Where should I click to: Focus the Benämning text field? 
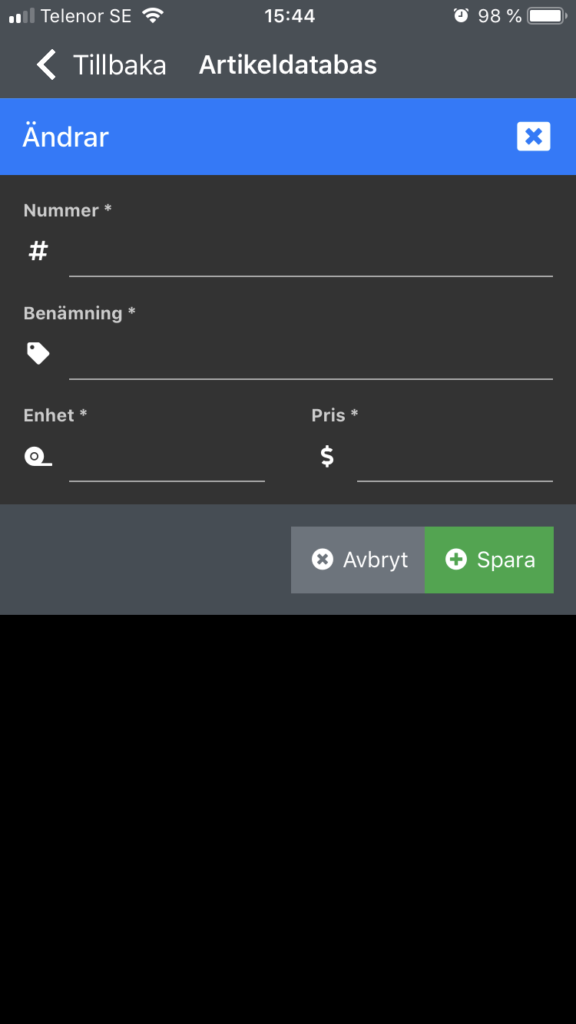(311, 356)
